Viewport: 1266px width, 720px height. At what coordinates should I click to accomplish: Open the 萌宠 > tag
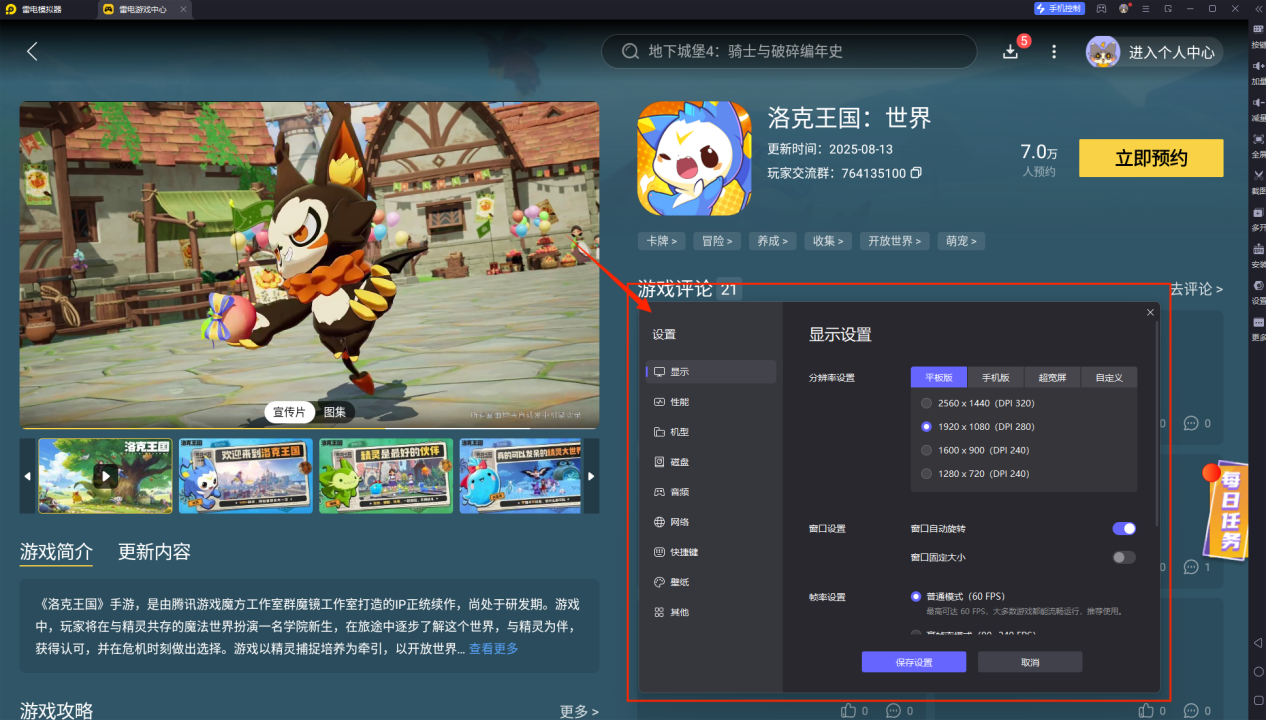pos(962,241)
